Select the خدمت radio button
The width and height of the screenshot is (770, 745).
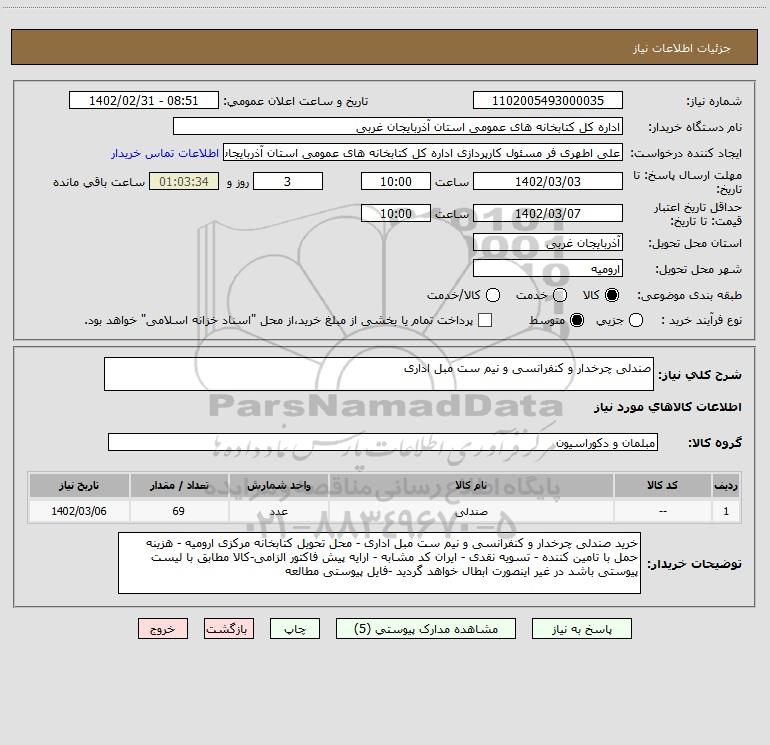(x=560, y=295)
